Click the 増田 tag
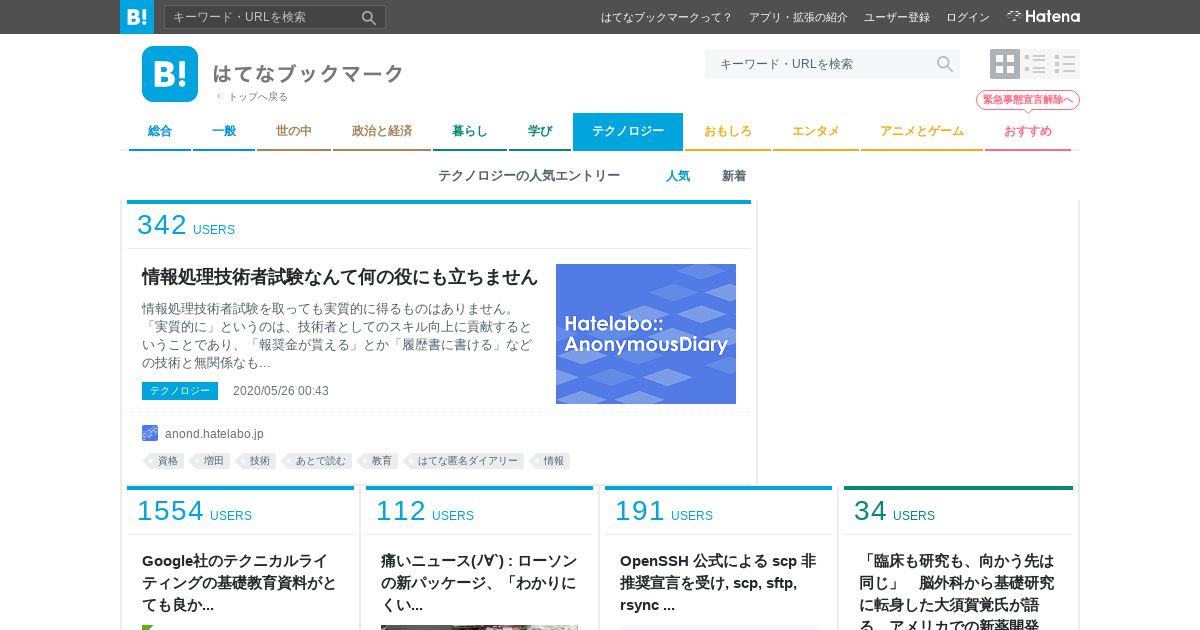This screenshot has width=1200, height=630. tap(211, 461)
